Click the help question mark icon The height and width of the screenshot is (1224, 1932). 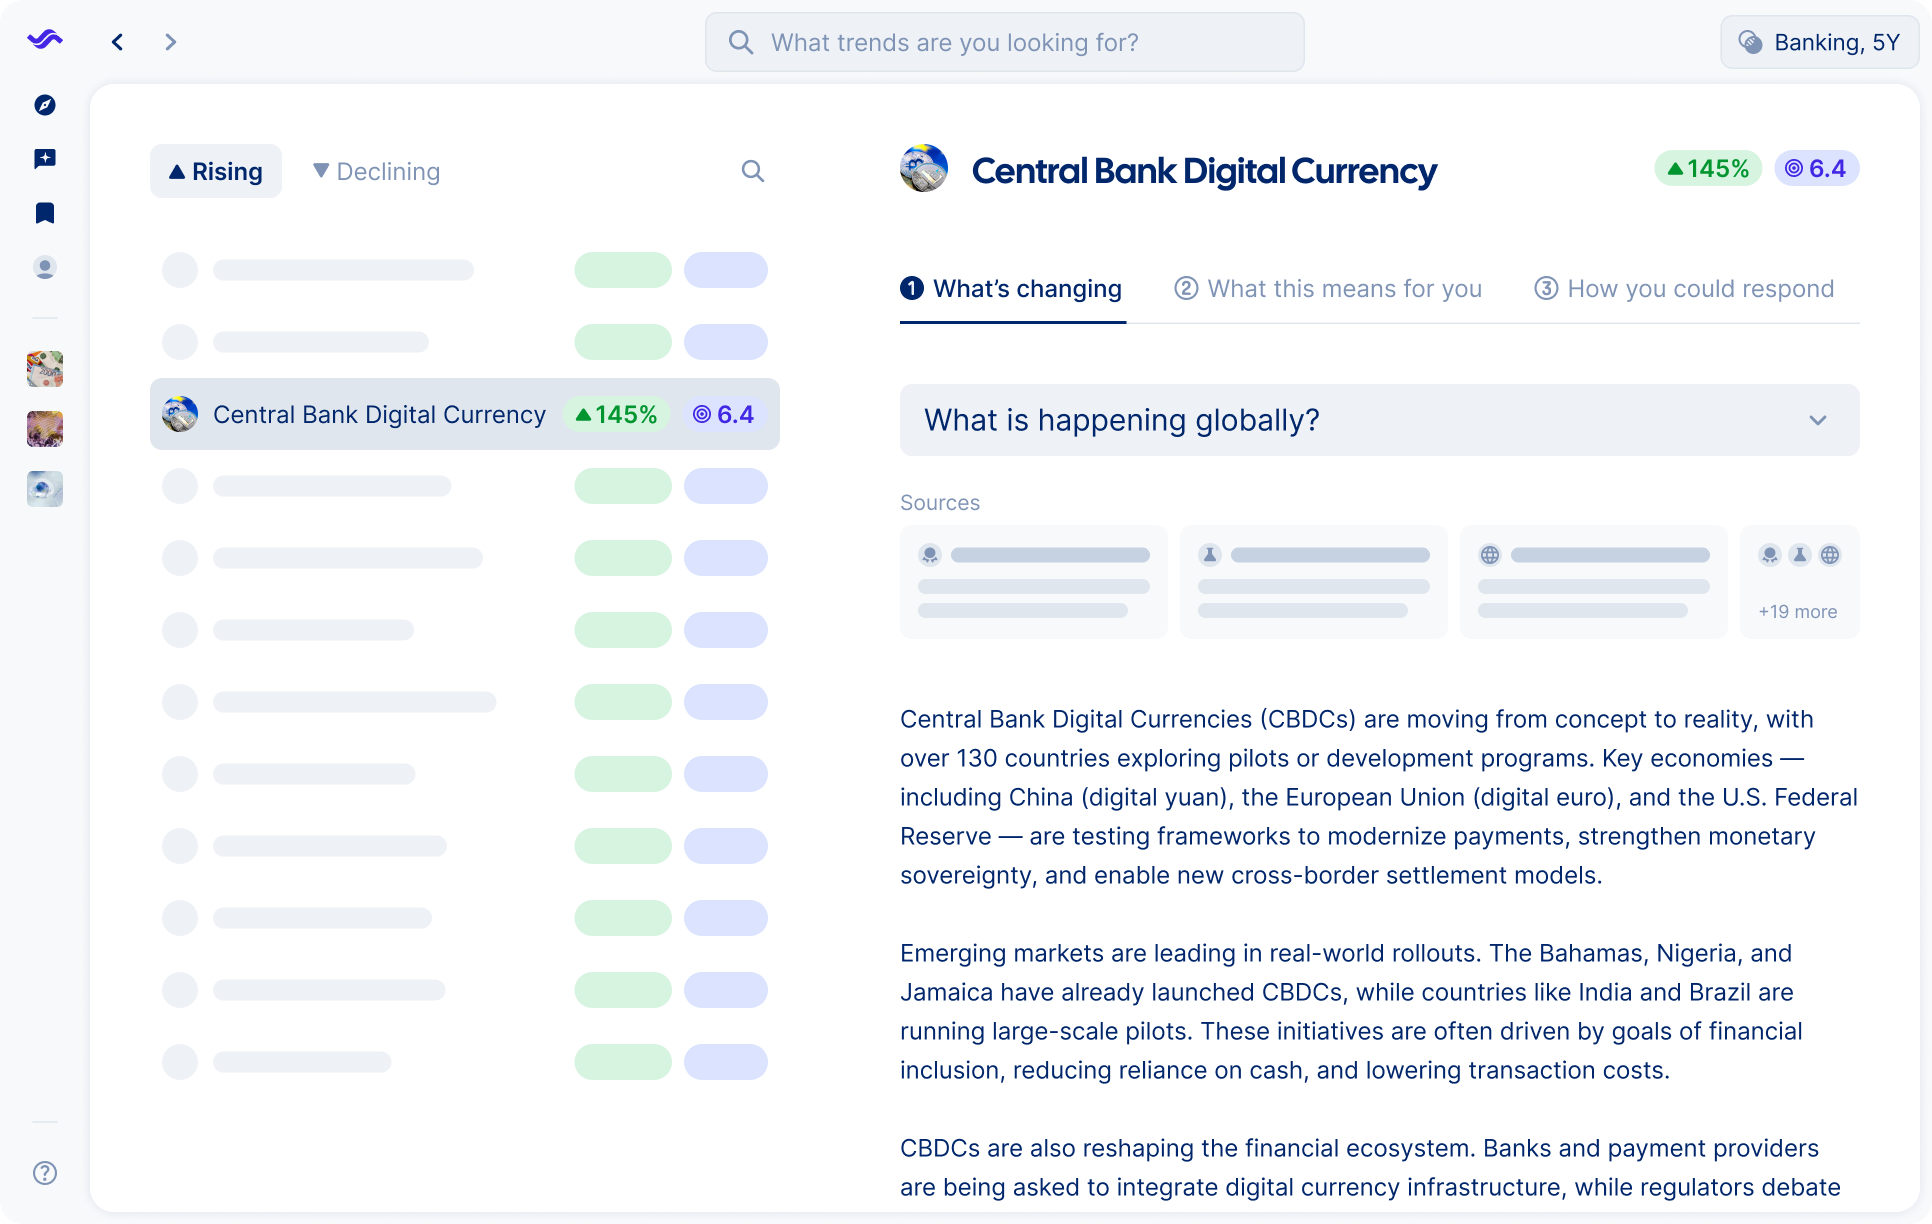pyautogui.click(x=45, y=1173)
